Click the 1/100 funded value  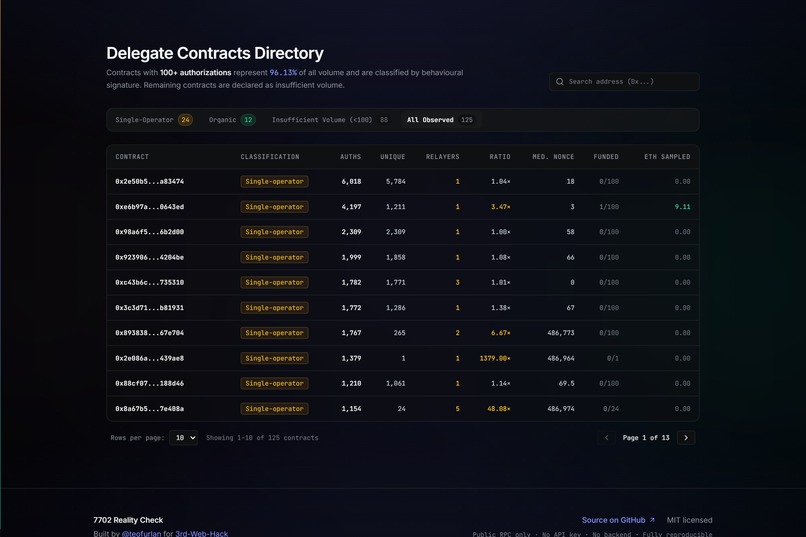pos(609,207)
